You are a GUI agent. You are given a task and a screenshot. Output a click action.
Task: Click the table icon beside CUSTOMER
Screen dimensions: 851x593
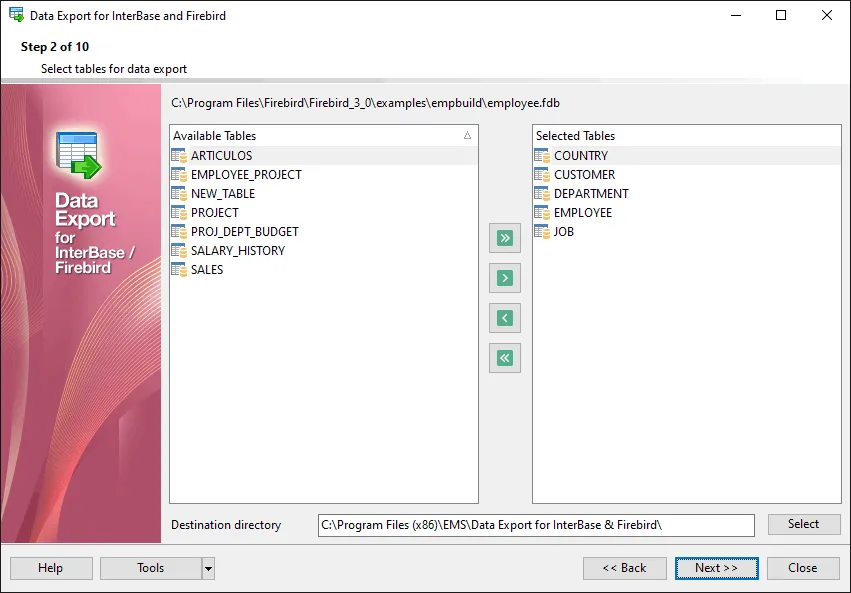click(542, 175)
